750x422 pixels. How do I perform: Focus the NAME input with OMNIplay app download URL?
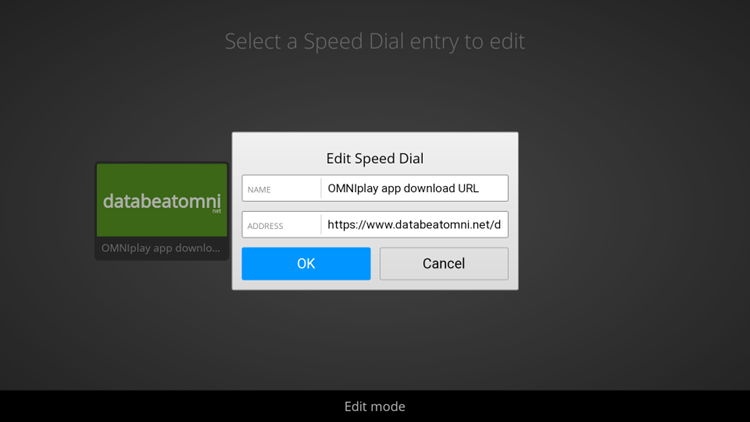(375, 188)
